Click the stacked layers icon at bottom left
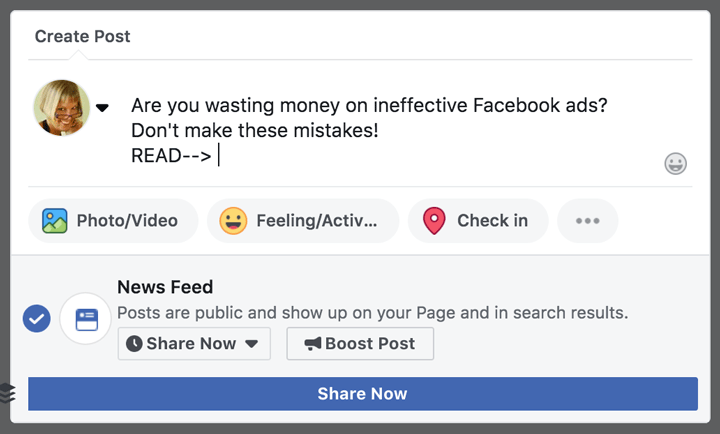Viewport: 720px width, 434px height. [7, 393]
